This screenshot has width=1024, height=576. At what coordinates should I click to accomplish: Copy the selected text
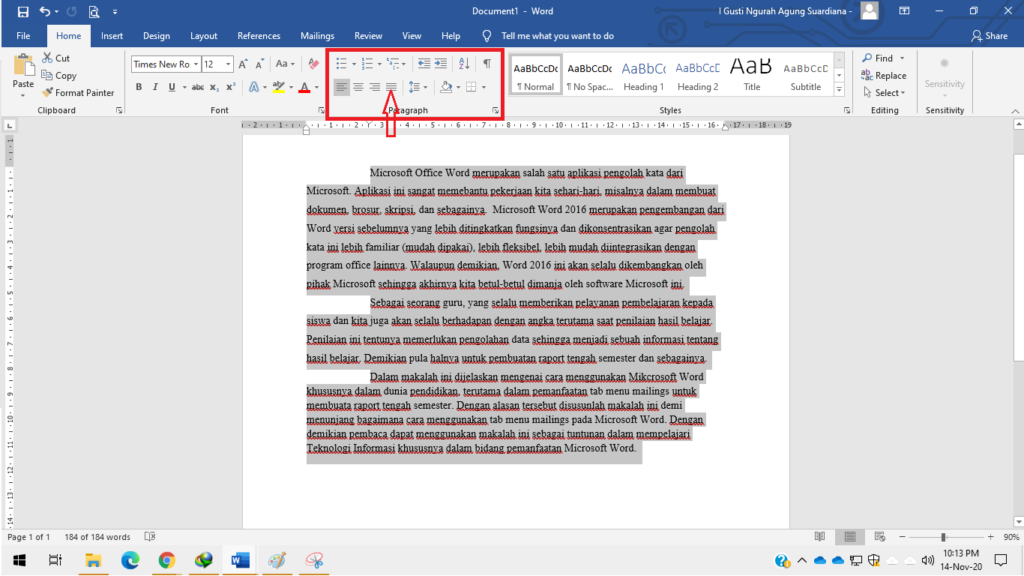click(x=59, y=76)
